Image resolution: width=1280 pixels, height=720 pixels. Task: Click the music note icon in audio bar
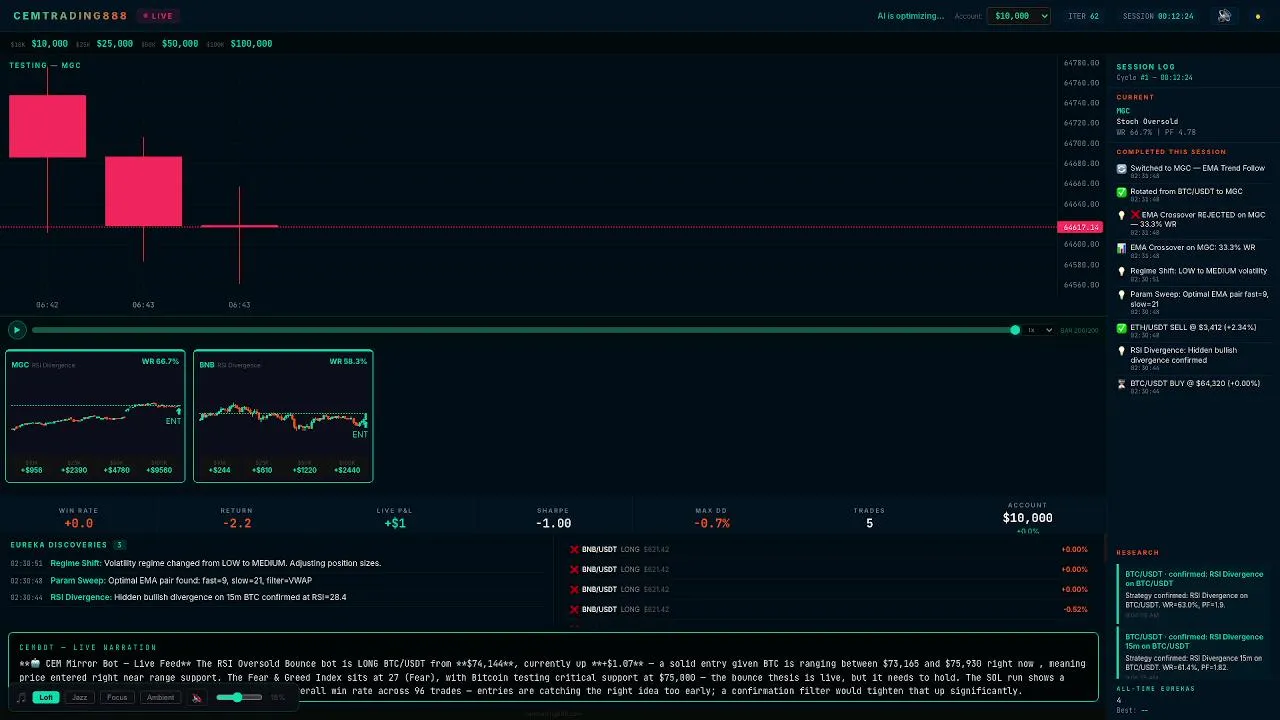22,697
